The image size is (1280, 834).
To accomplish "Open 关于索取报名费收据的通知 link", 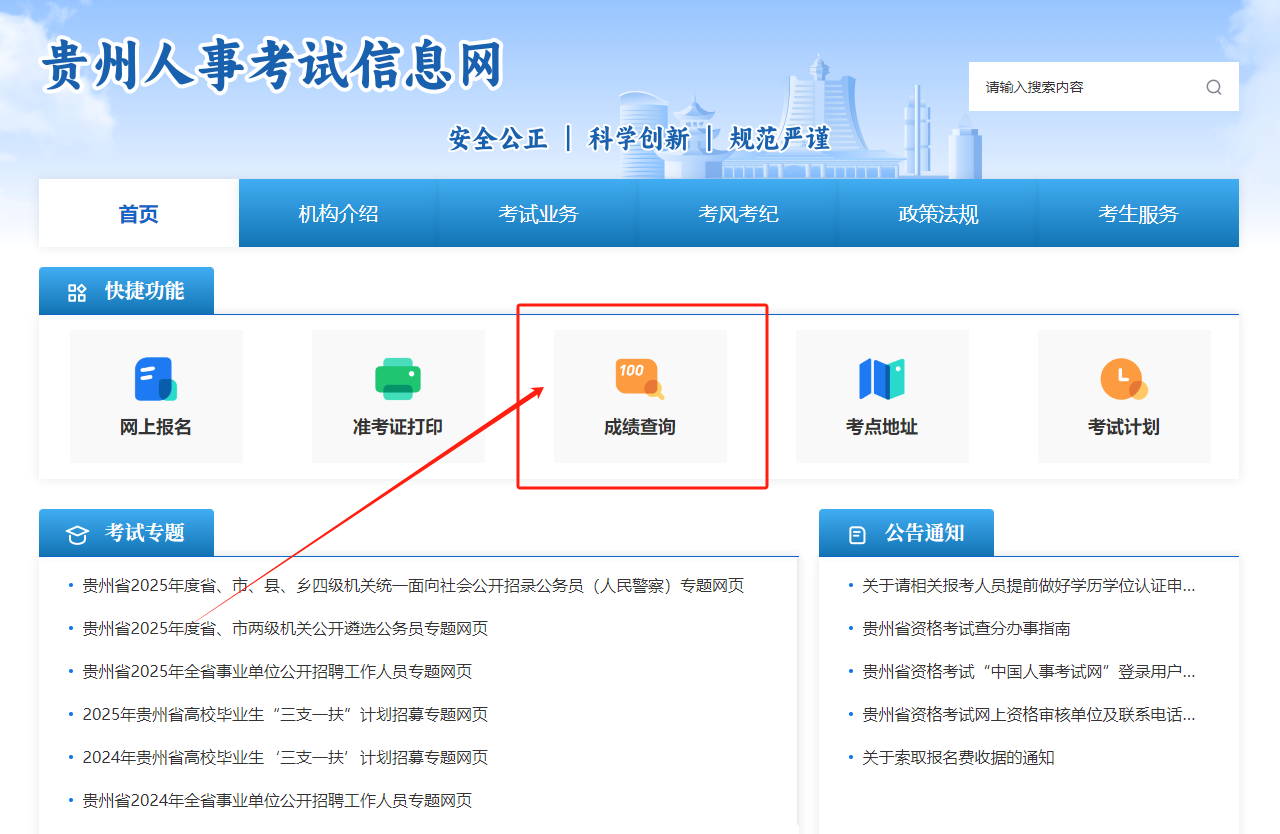I will tap(958, 758).
